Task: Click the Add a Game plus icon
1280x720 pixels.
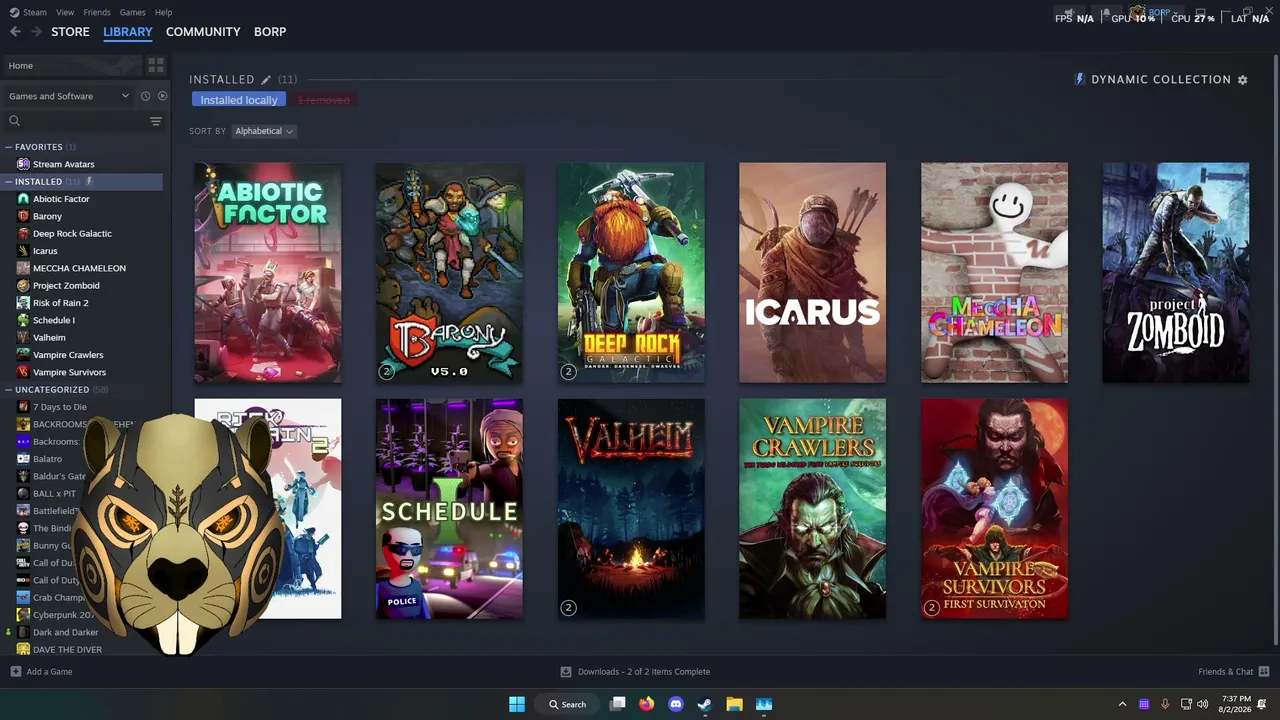Action: [x=15, y=672]
